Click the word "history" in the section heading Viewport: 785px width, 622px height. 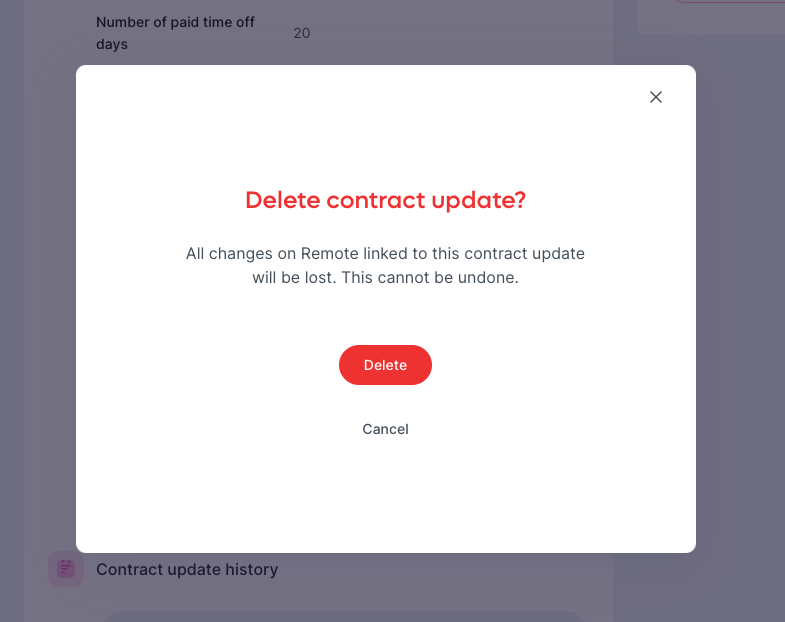pyautogui.click(x=251, y=569)
